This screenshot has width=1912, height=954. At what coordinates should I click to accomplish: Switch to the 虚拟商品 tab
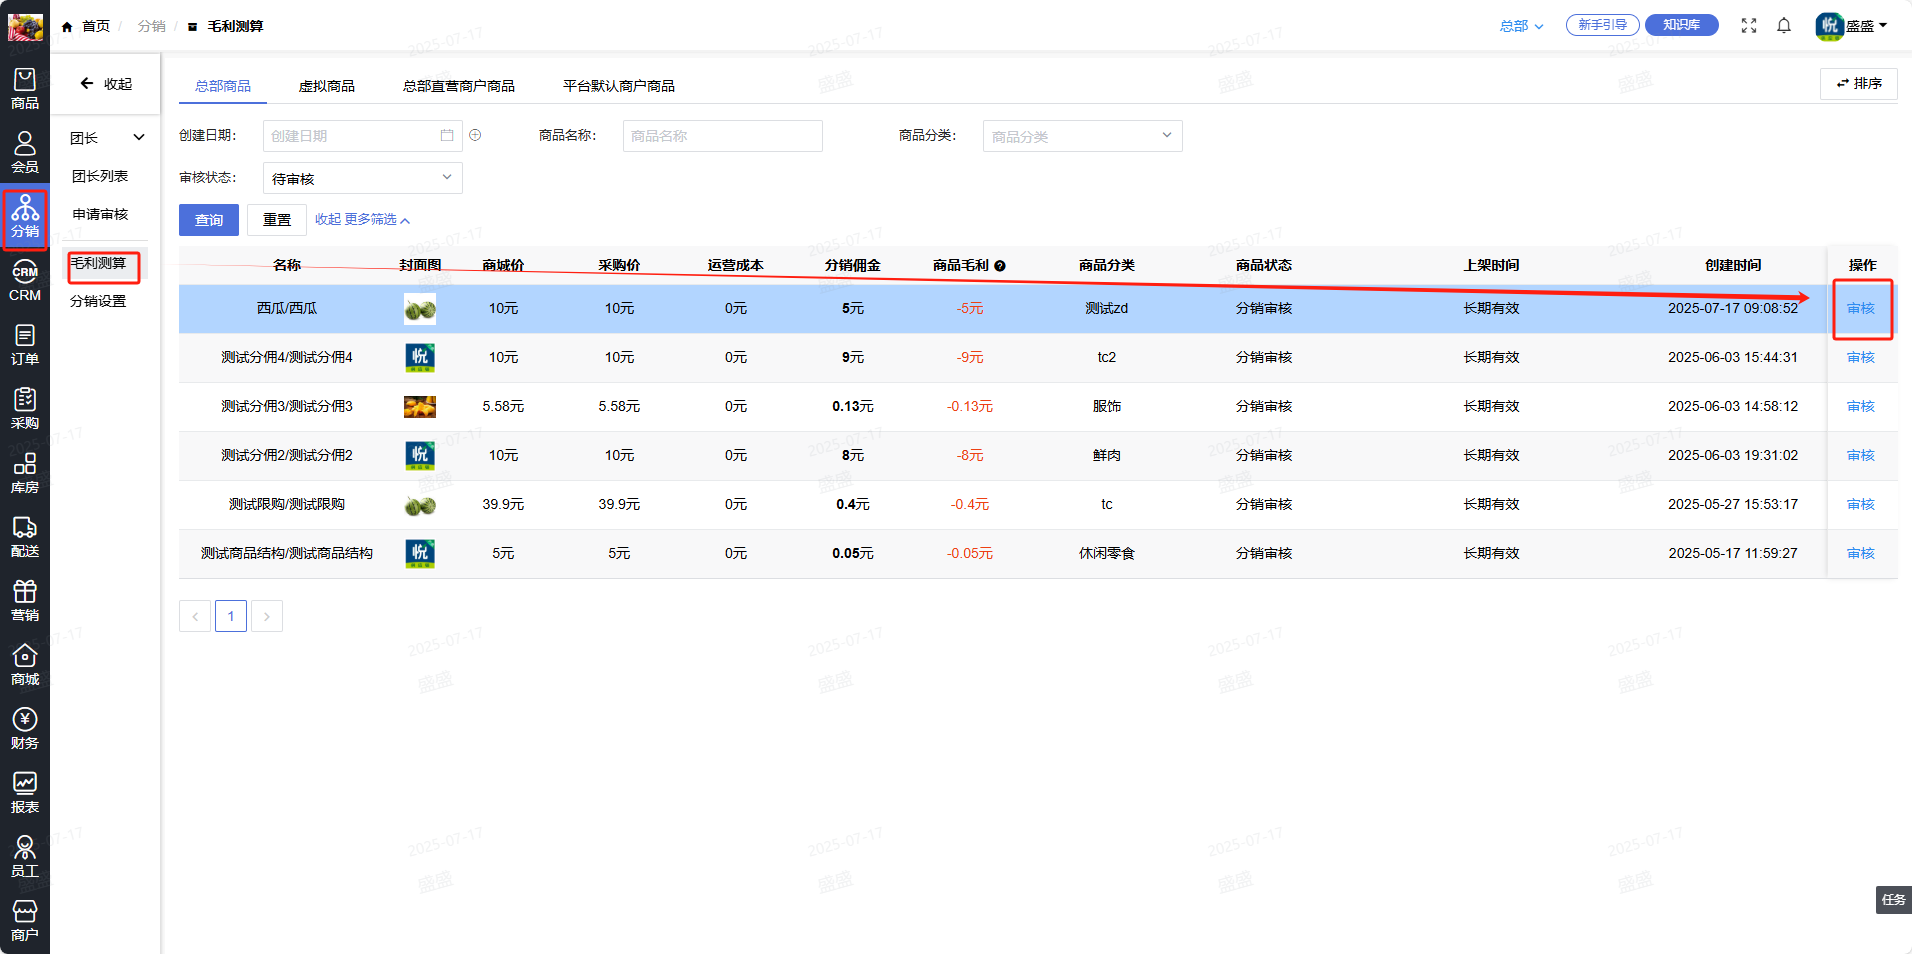point(327,86)
